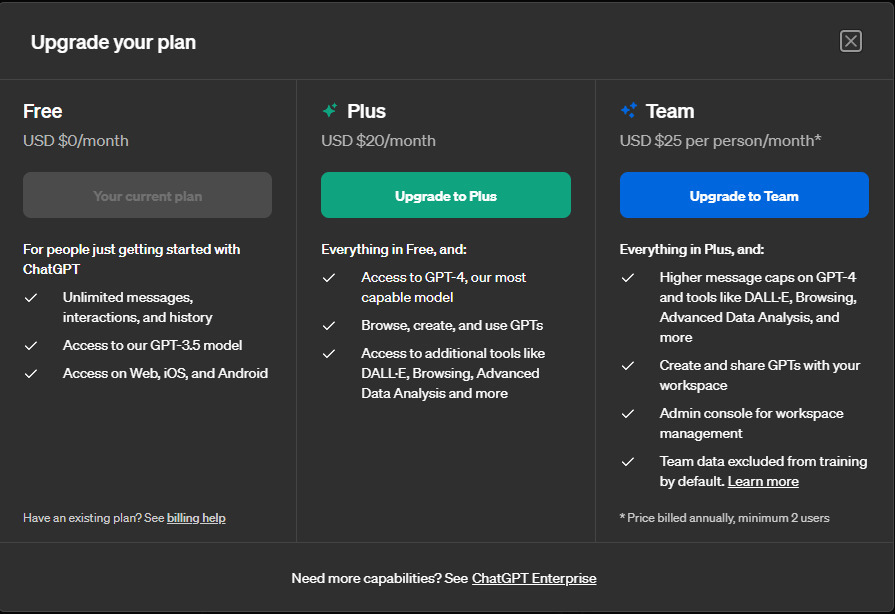
Task: Click the USD $25 per person/month price
Action: tap(720, 141)
